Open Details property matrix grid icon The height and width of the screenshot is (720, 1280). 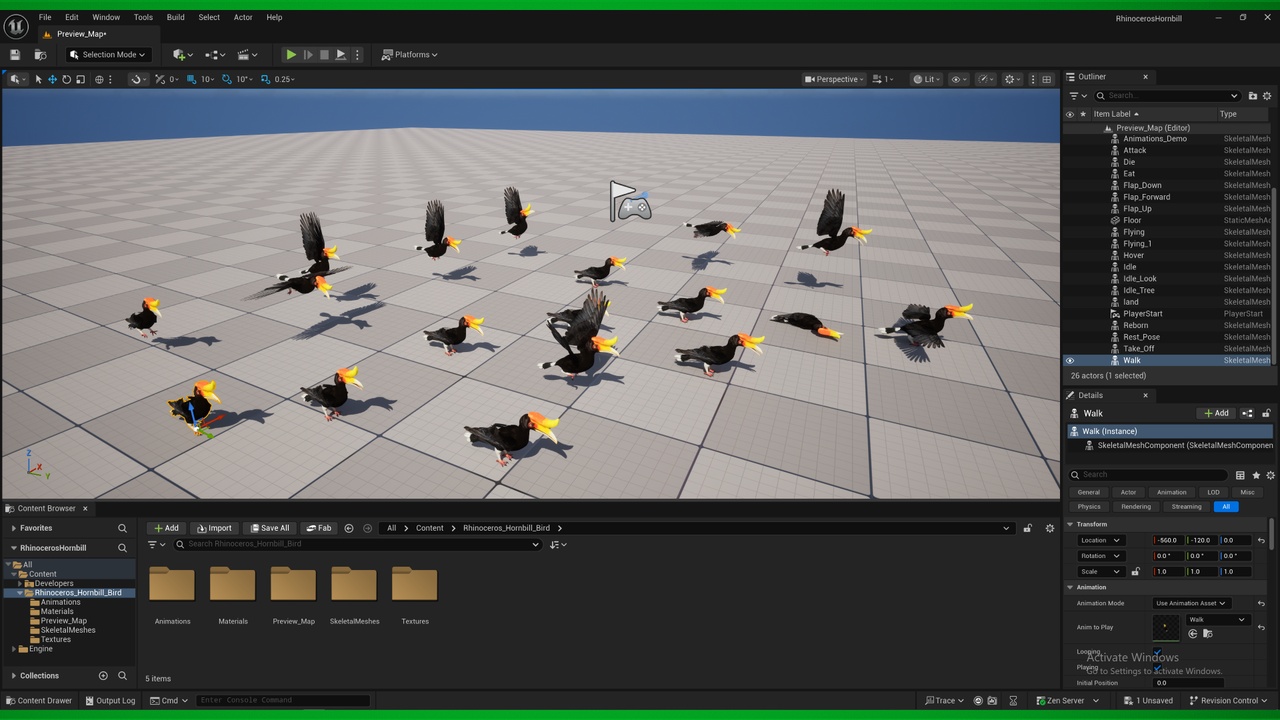point(1240,475)
